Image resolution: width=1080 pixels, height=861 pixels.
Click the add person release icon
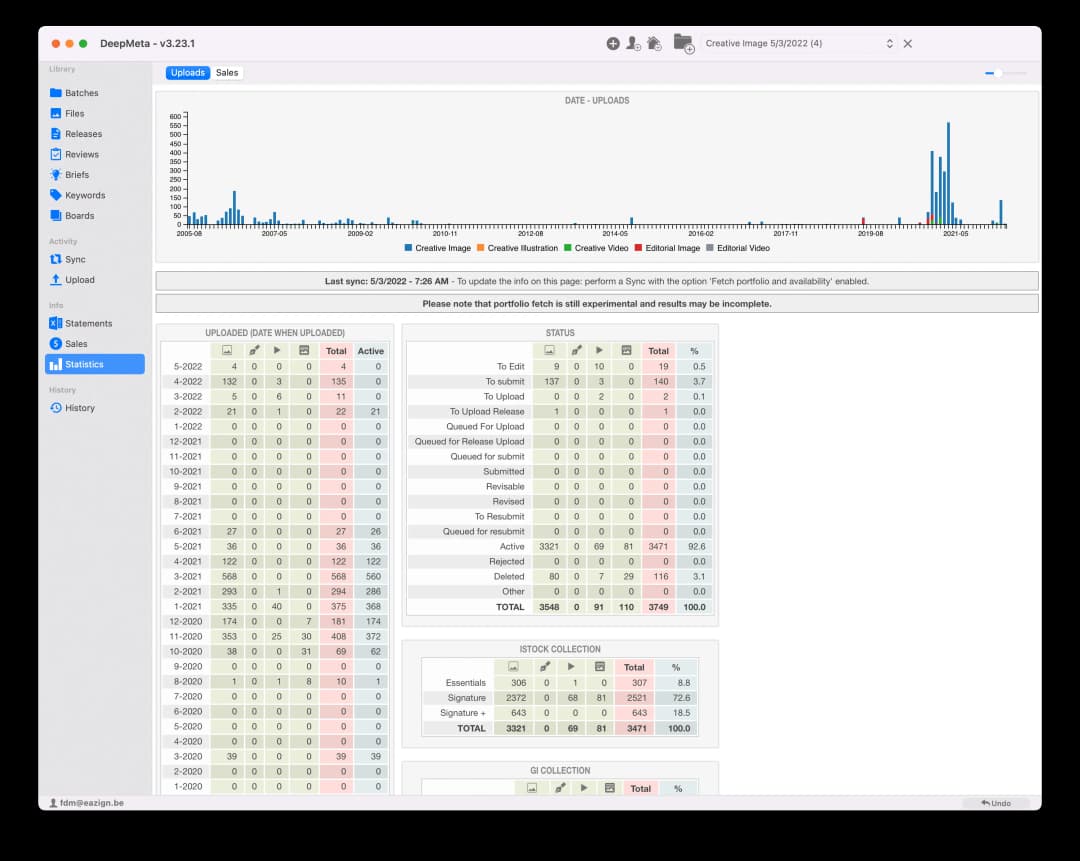[x=634, y=43]
